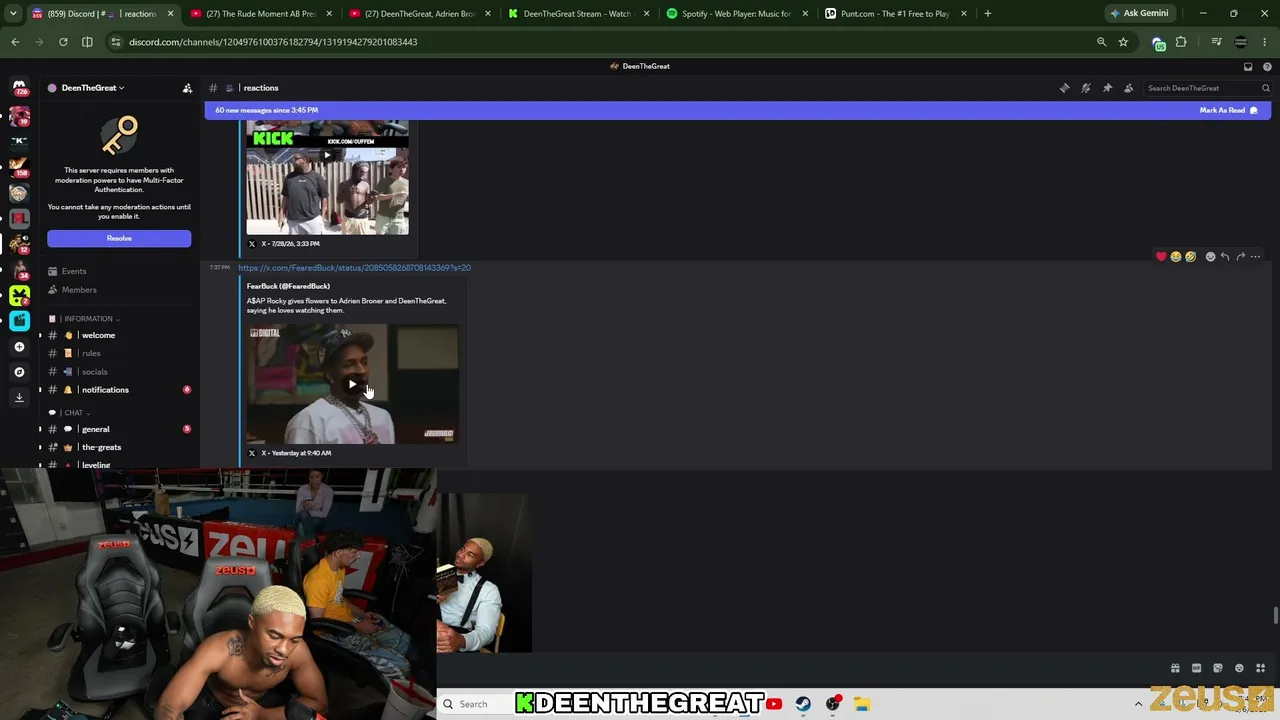
Task: Collapse the CHAT category
Action: coord(73,413)
